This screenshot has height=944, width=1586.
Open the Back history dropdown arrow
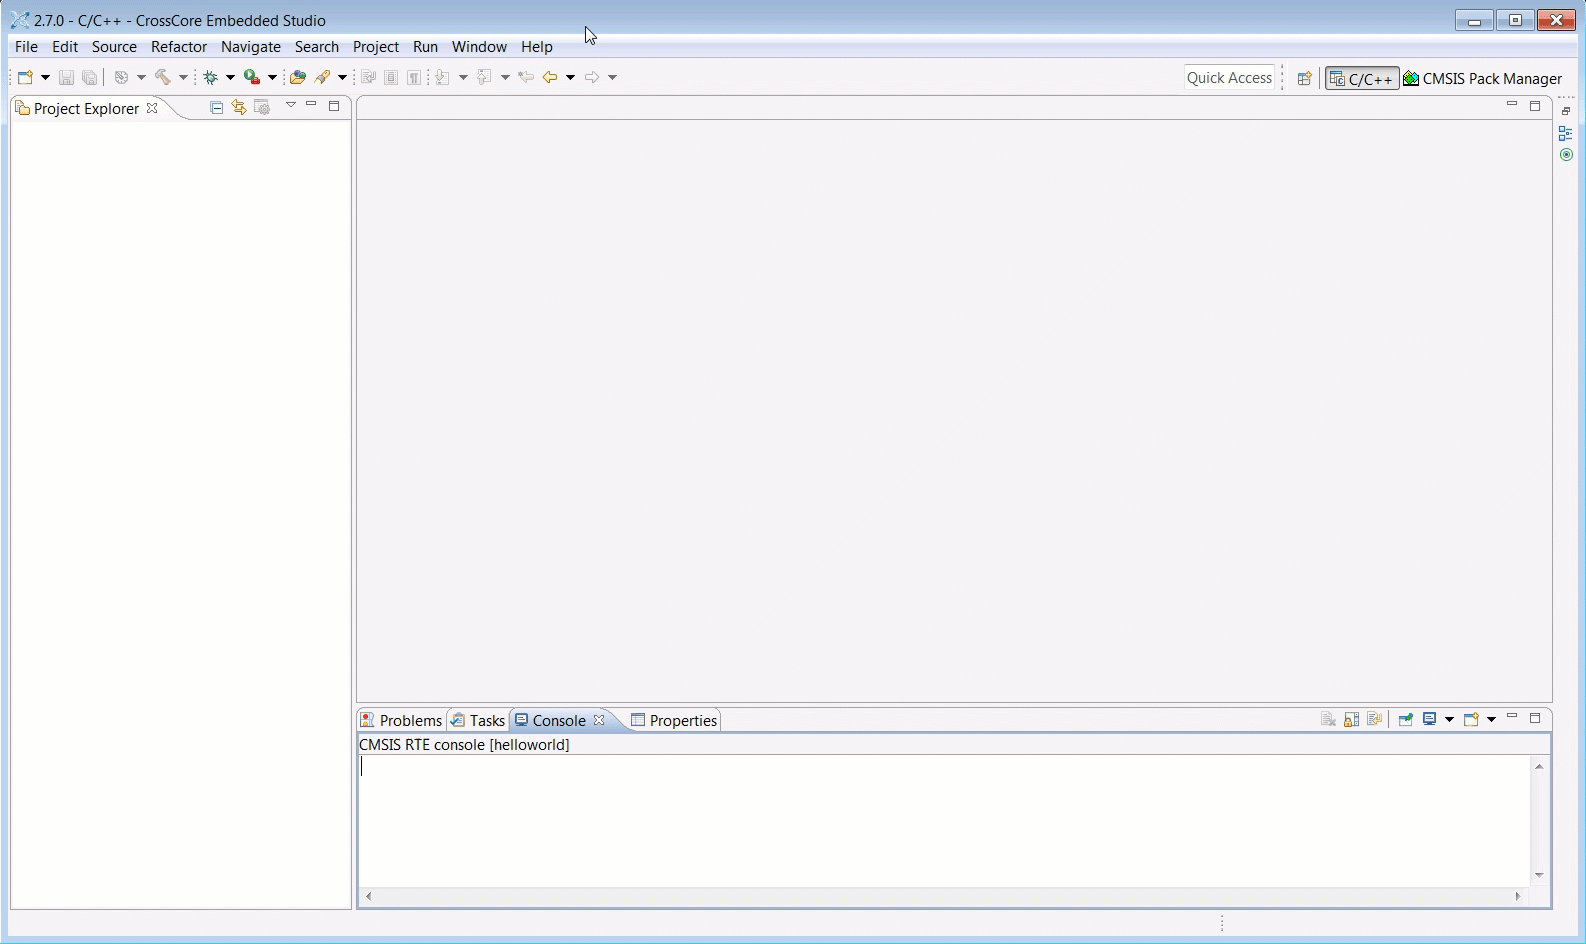pyautogui.click(x=570, y=77)
